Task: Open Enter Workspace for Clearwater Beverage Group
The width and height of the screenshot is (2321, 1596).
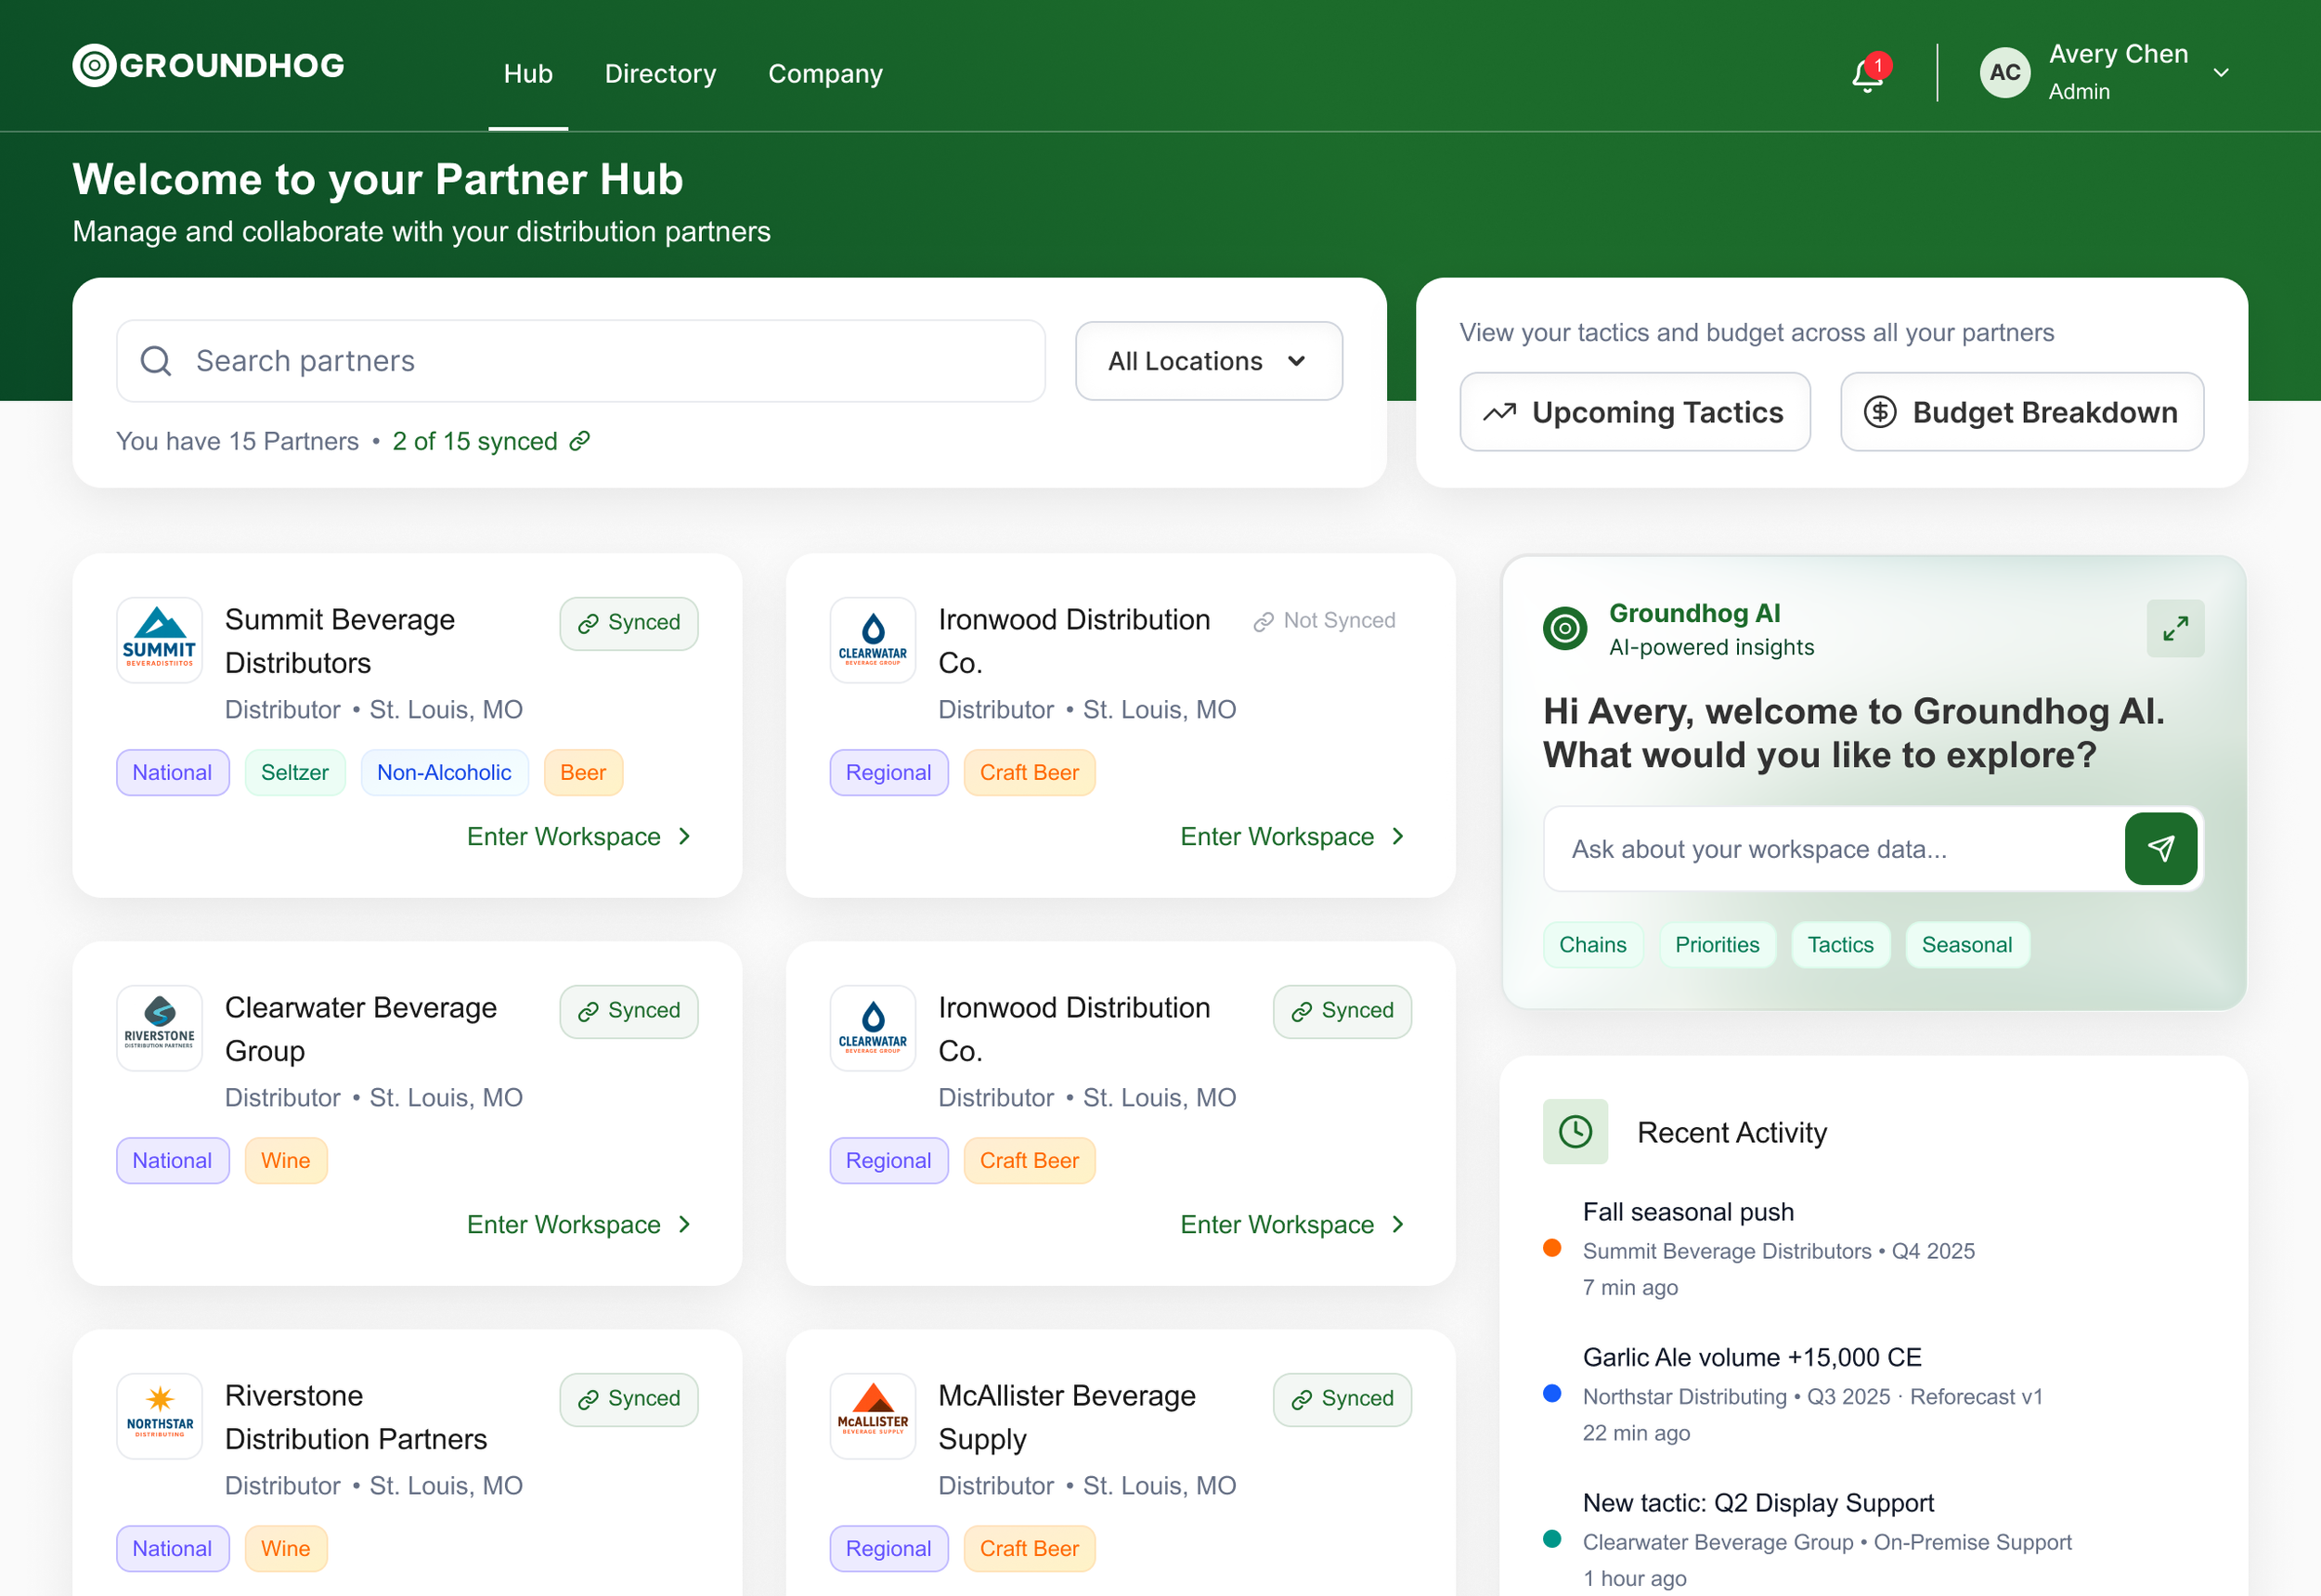Action: point(579,1224)
